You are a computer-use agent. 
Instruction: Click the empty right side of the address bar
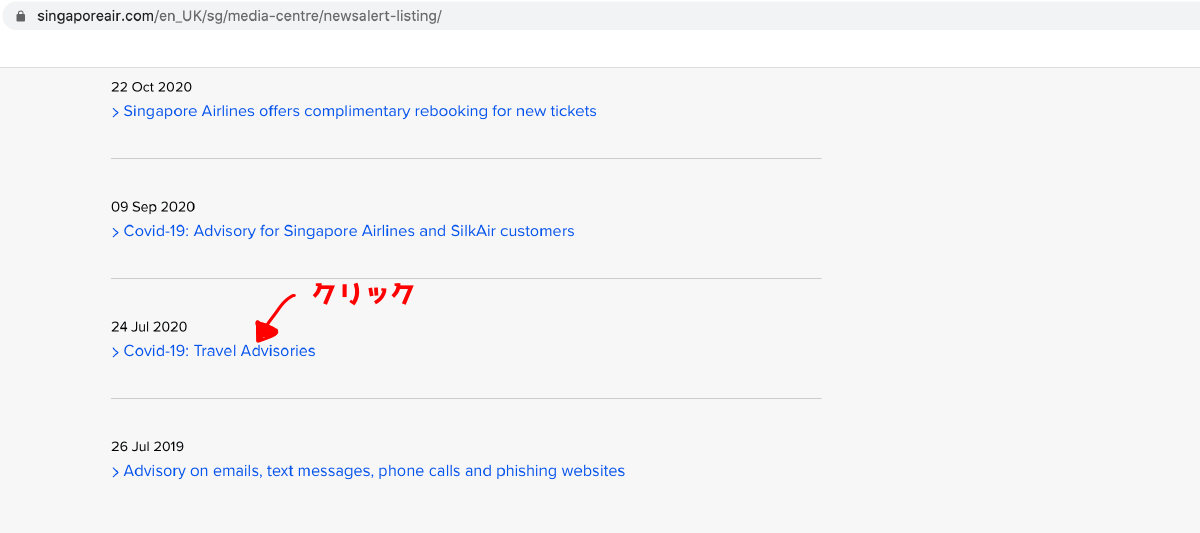[820, 17]
